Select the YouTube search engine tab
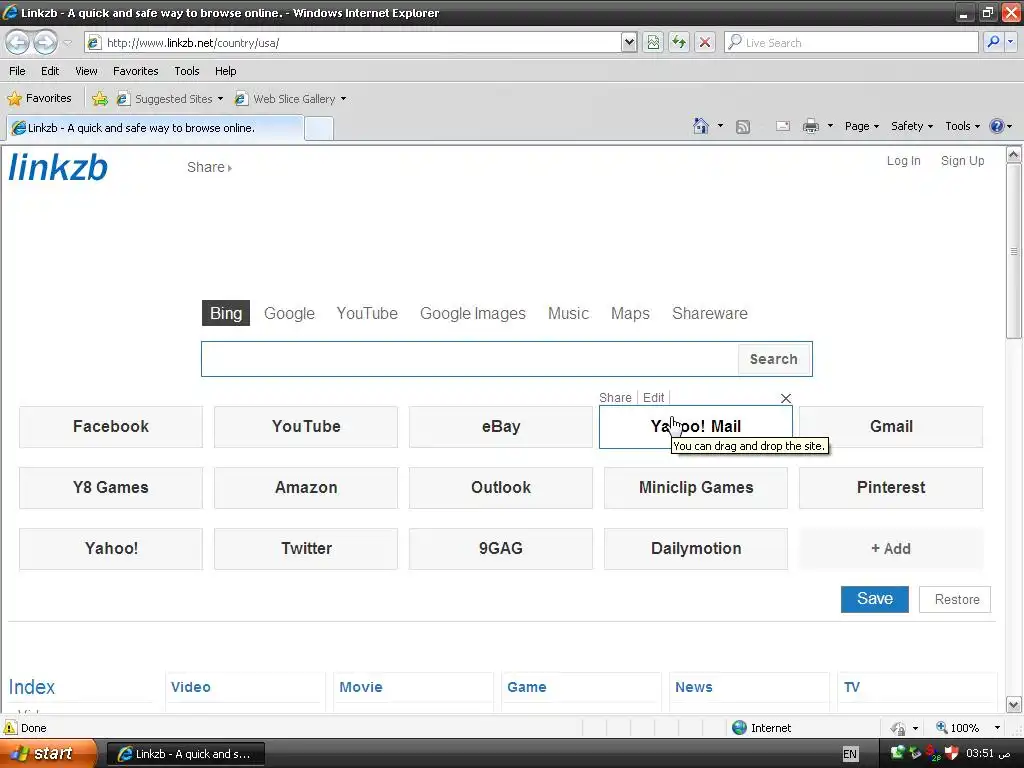This screenshot has height=768, width=1024. coord(367,313)
